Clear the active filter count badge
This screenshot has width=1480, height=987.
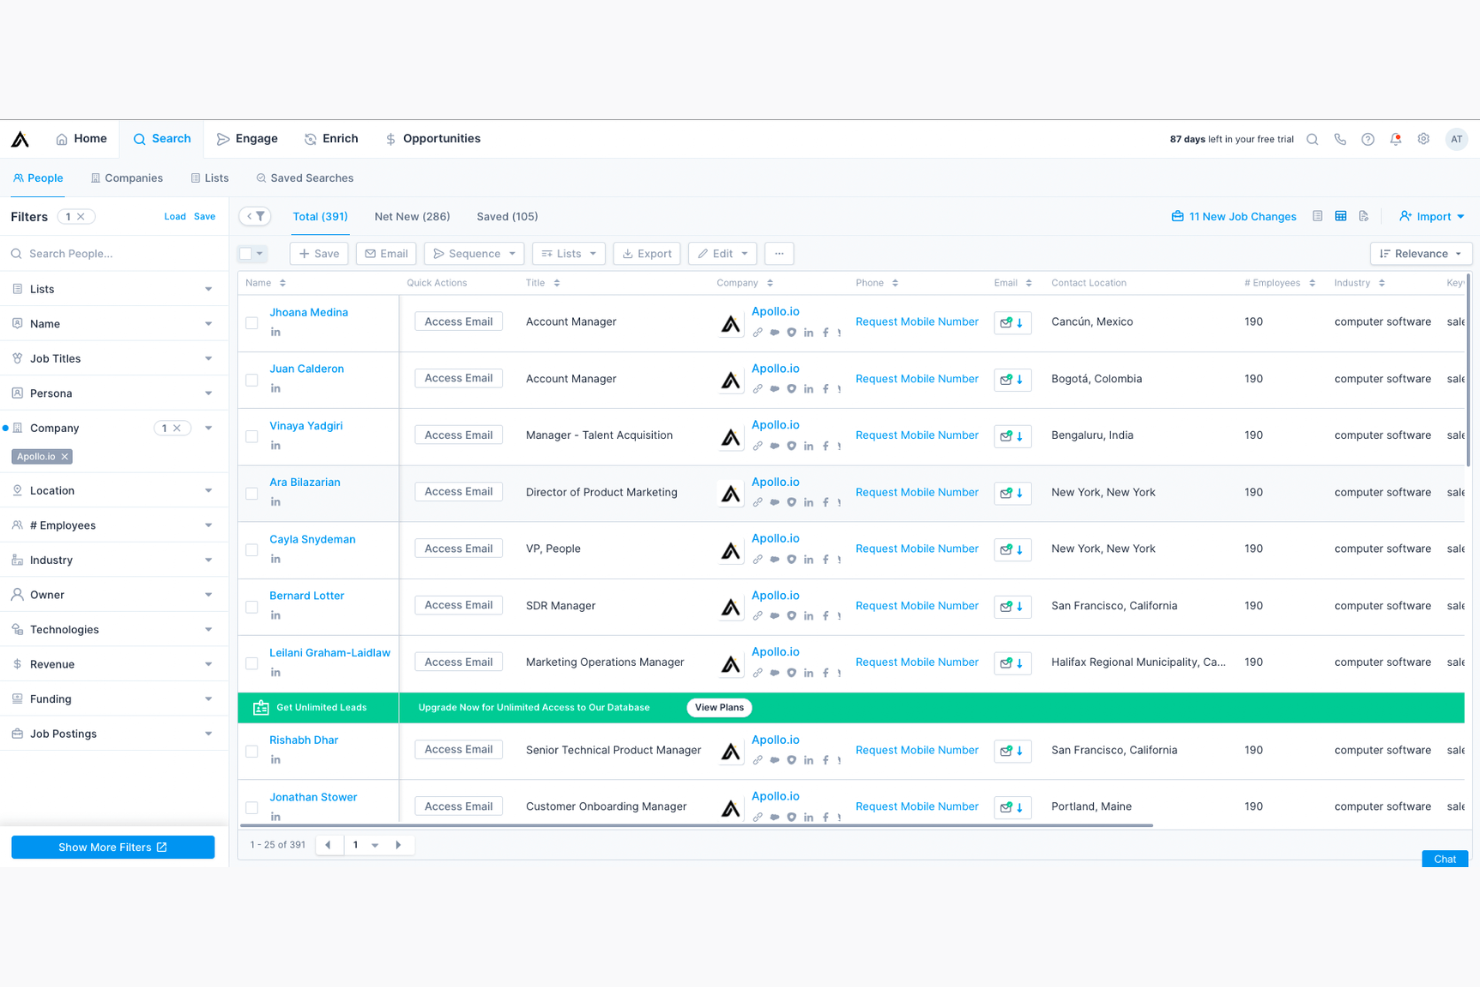pyautogui.click(x=81, y=217)
